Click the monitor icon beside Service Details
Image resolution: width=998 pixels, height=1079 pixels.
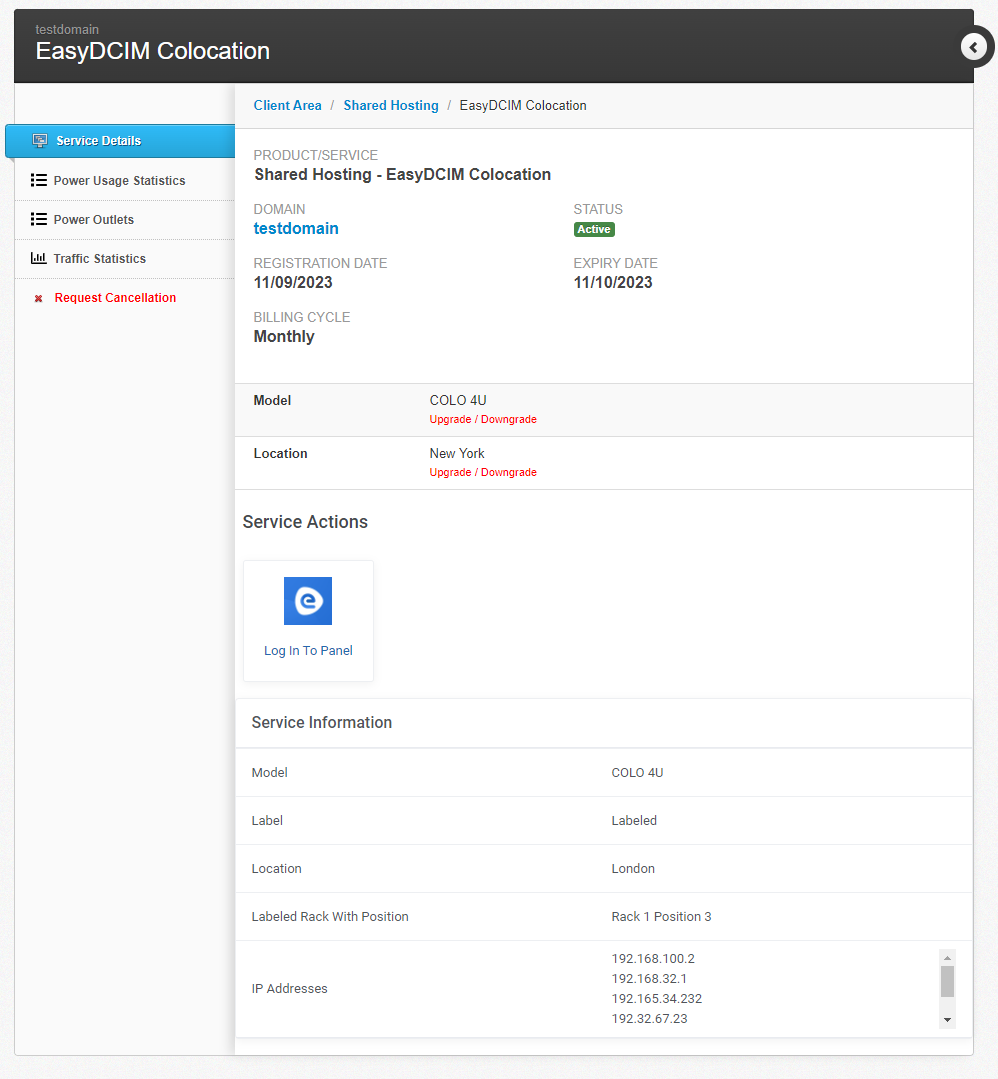[40, 141]
